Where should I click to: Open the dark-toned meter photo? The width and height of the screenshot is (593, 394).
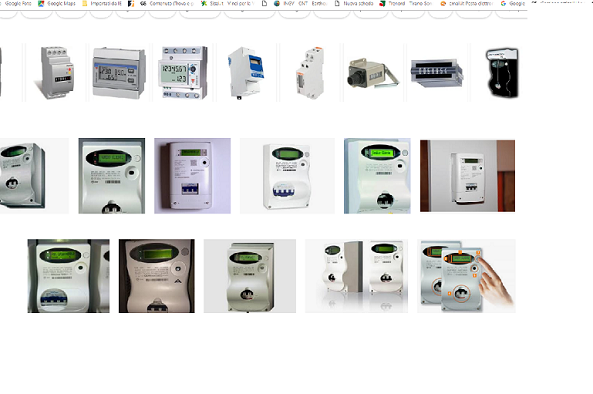tap(157, 276)
